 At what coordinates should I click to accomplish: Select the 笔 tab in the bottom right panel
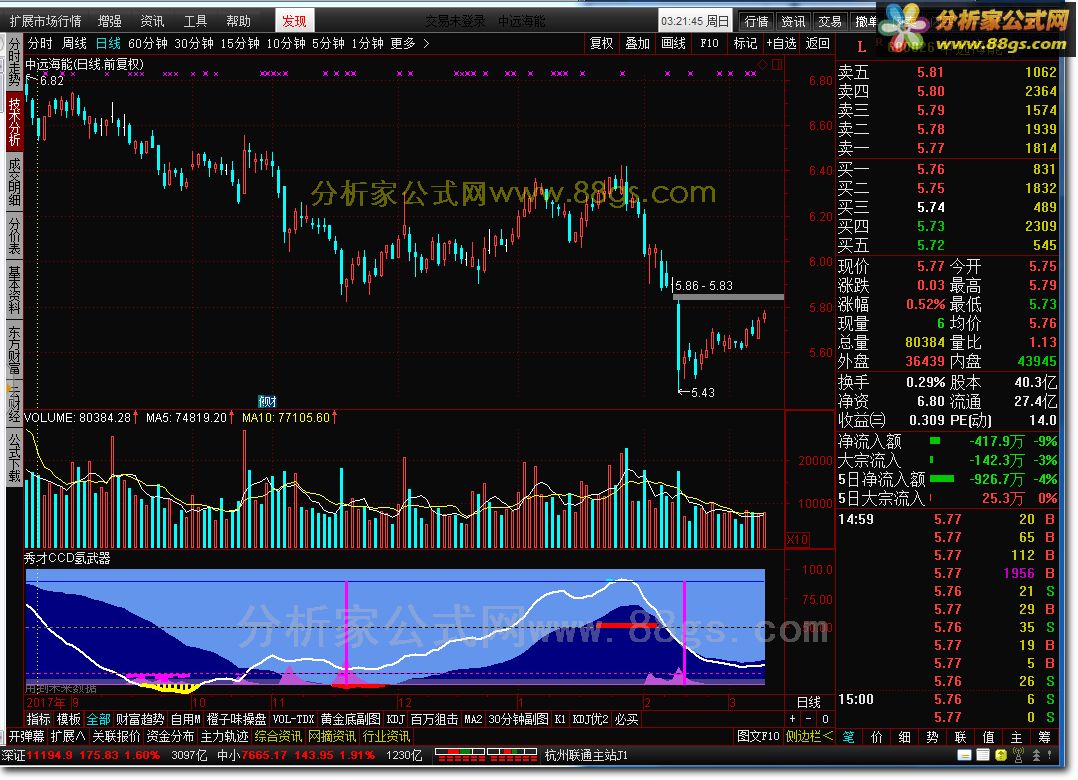point(848,737)
